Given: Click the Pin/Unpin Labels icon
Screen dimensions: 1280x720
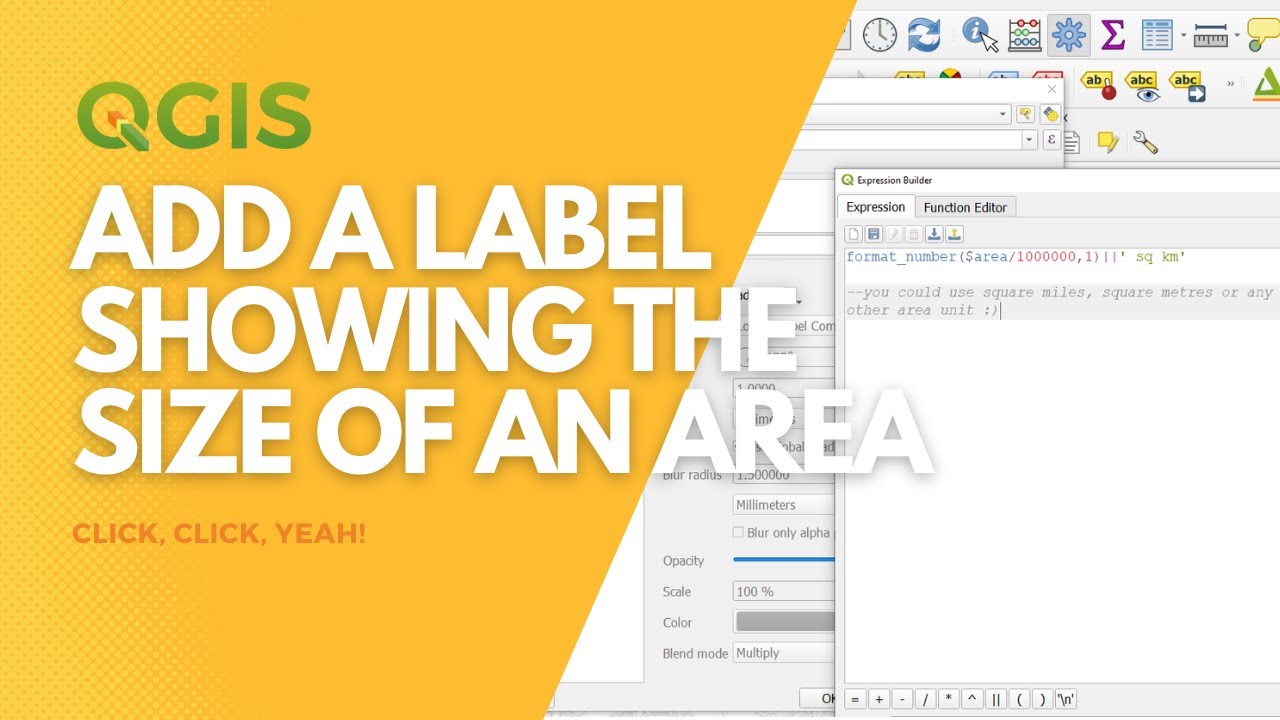Looking at the screenshot, I should pos(1099,86).
